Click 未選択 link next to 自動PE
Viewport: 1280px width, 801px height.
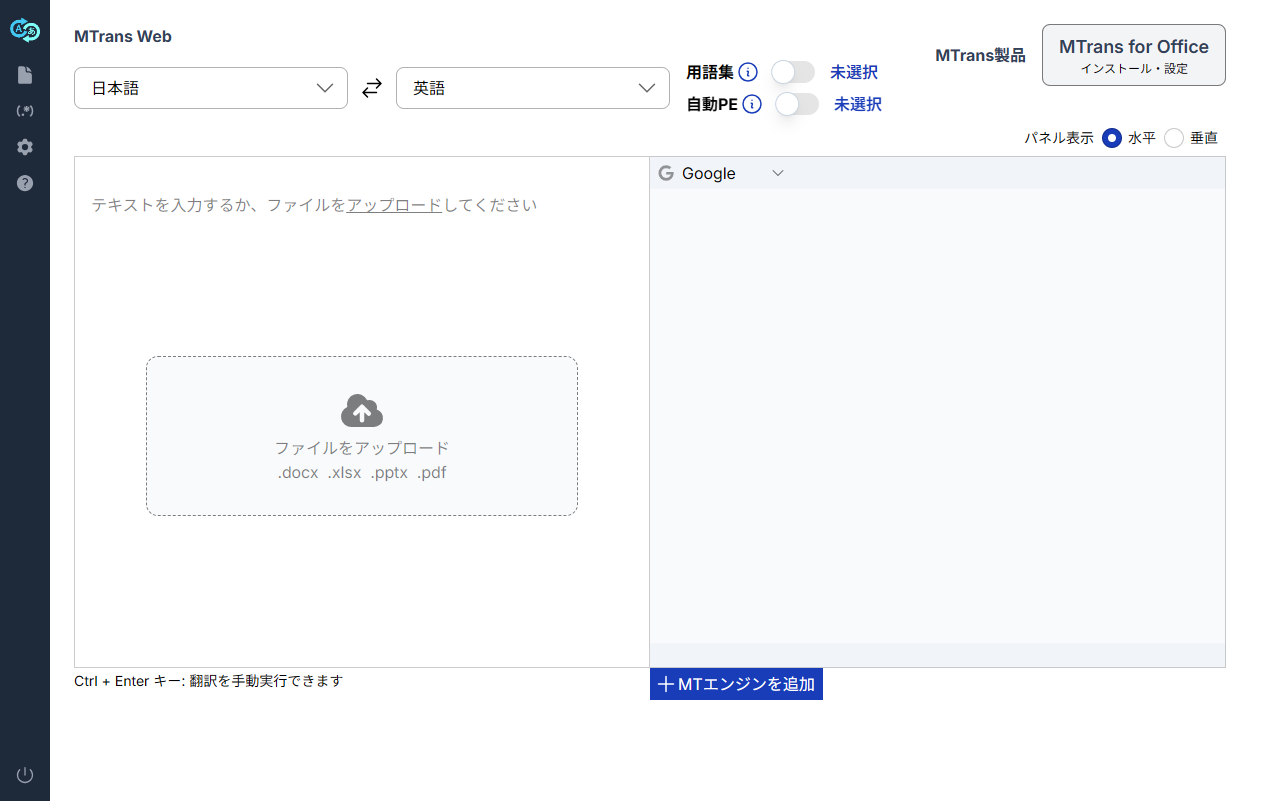(x=858, y=104)
